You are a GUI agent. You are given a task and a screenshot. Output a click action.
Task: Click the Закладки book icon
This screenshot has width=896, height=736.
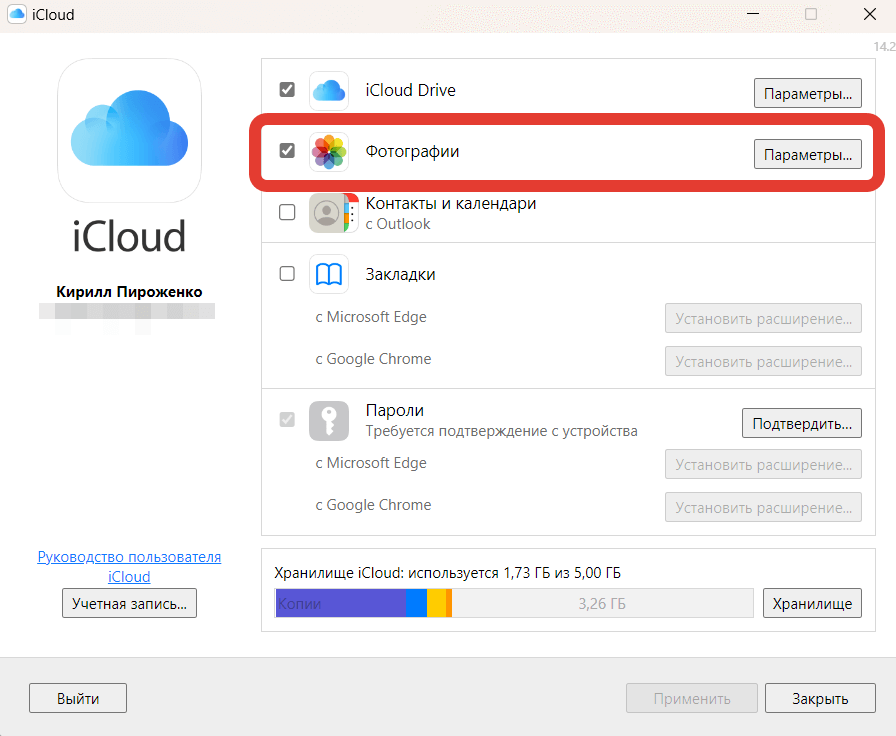click(329, 274)
